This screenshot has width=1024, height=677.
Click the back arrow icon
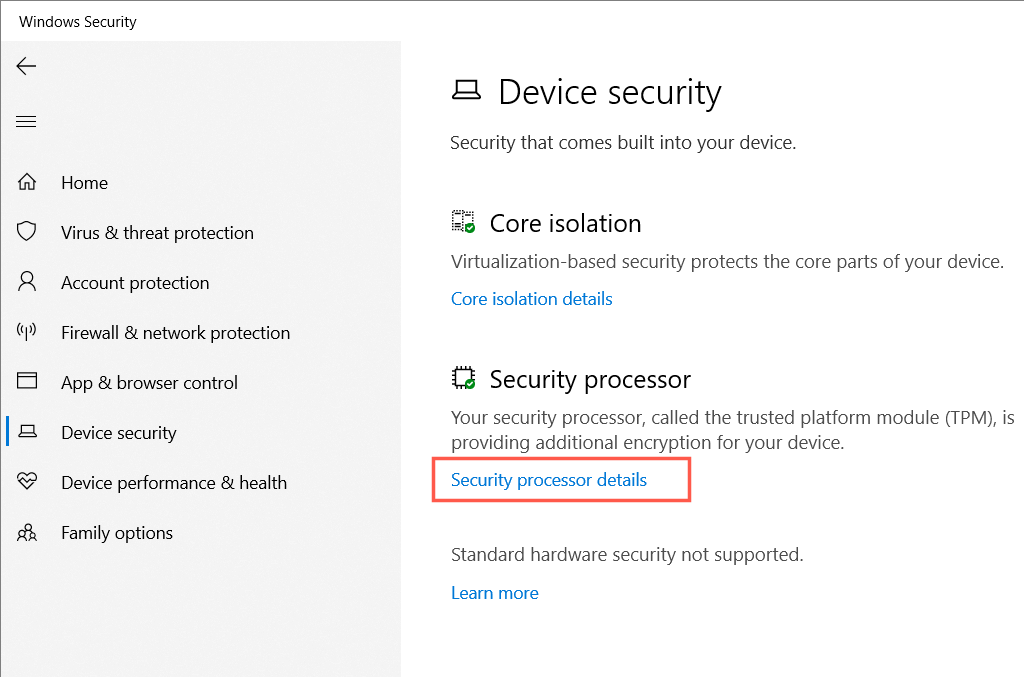tap(26, 66)
